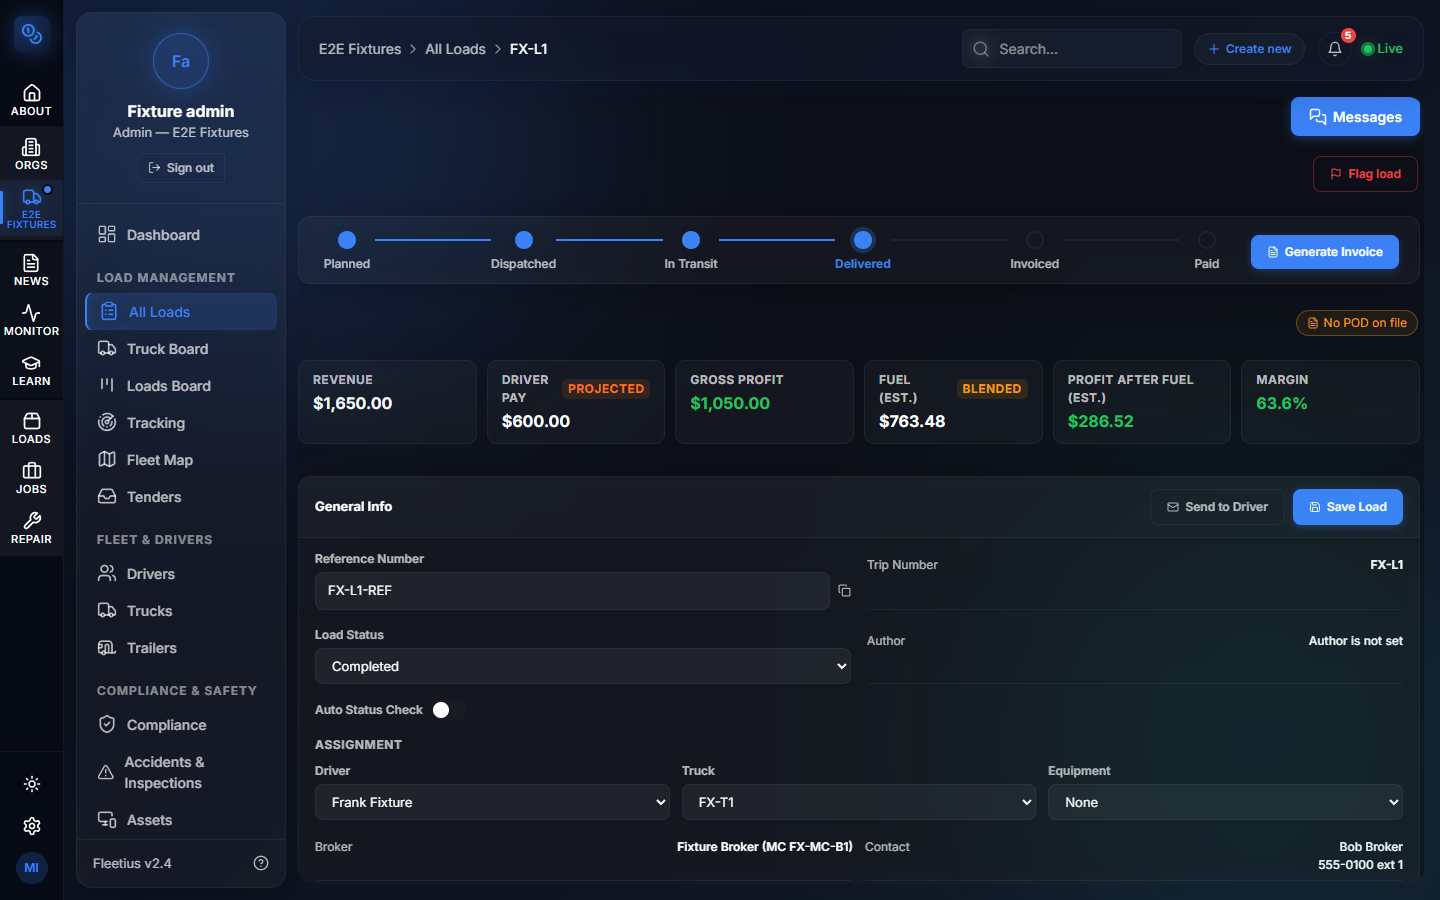
Task: Click the Invoiced step in progress tracker
Action: (x=1035, y=250)
